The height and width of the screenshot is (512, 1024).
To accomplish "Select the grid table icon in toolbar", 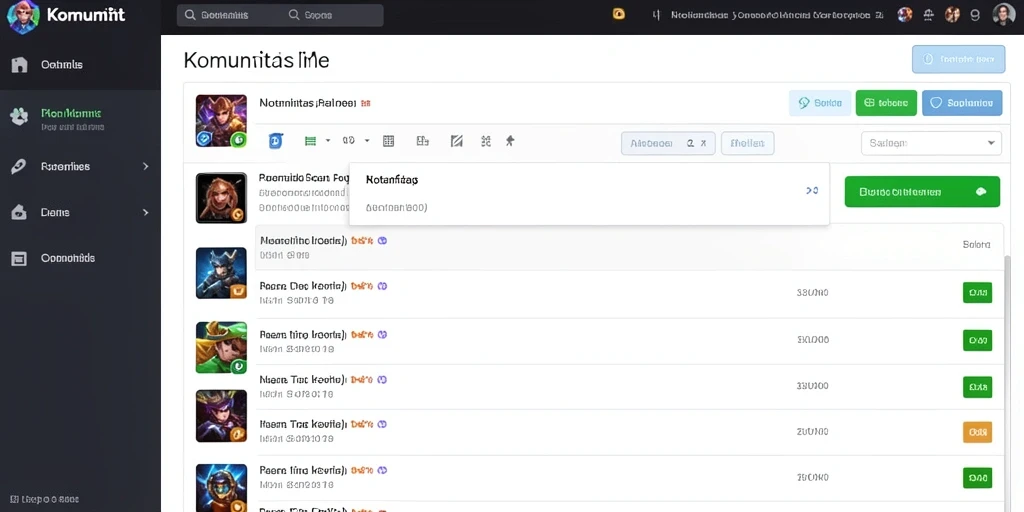I will point(389,140).
